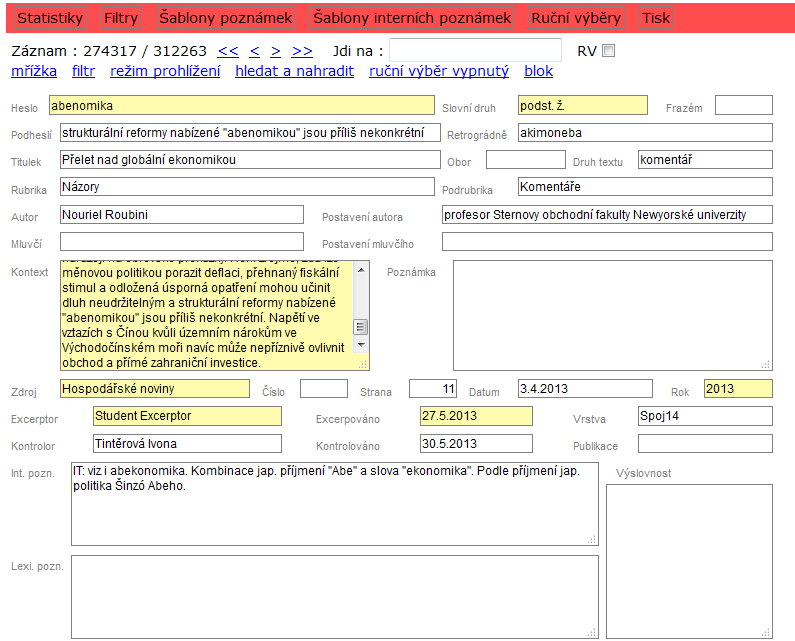Image resolution: width=795 pixels, height=641 pixels.
Task: Click the Heslo field containing abenomika
Action: point(242,105)
